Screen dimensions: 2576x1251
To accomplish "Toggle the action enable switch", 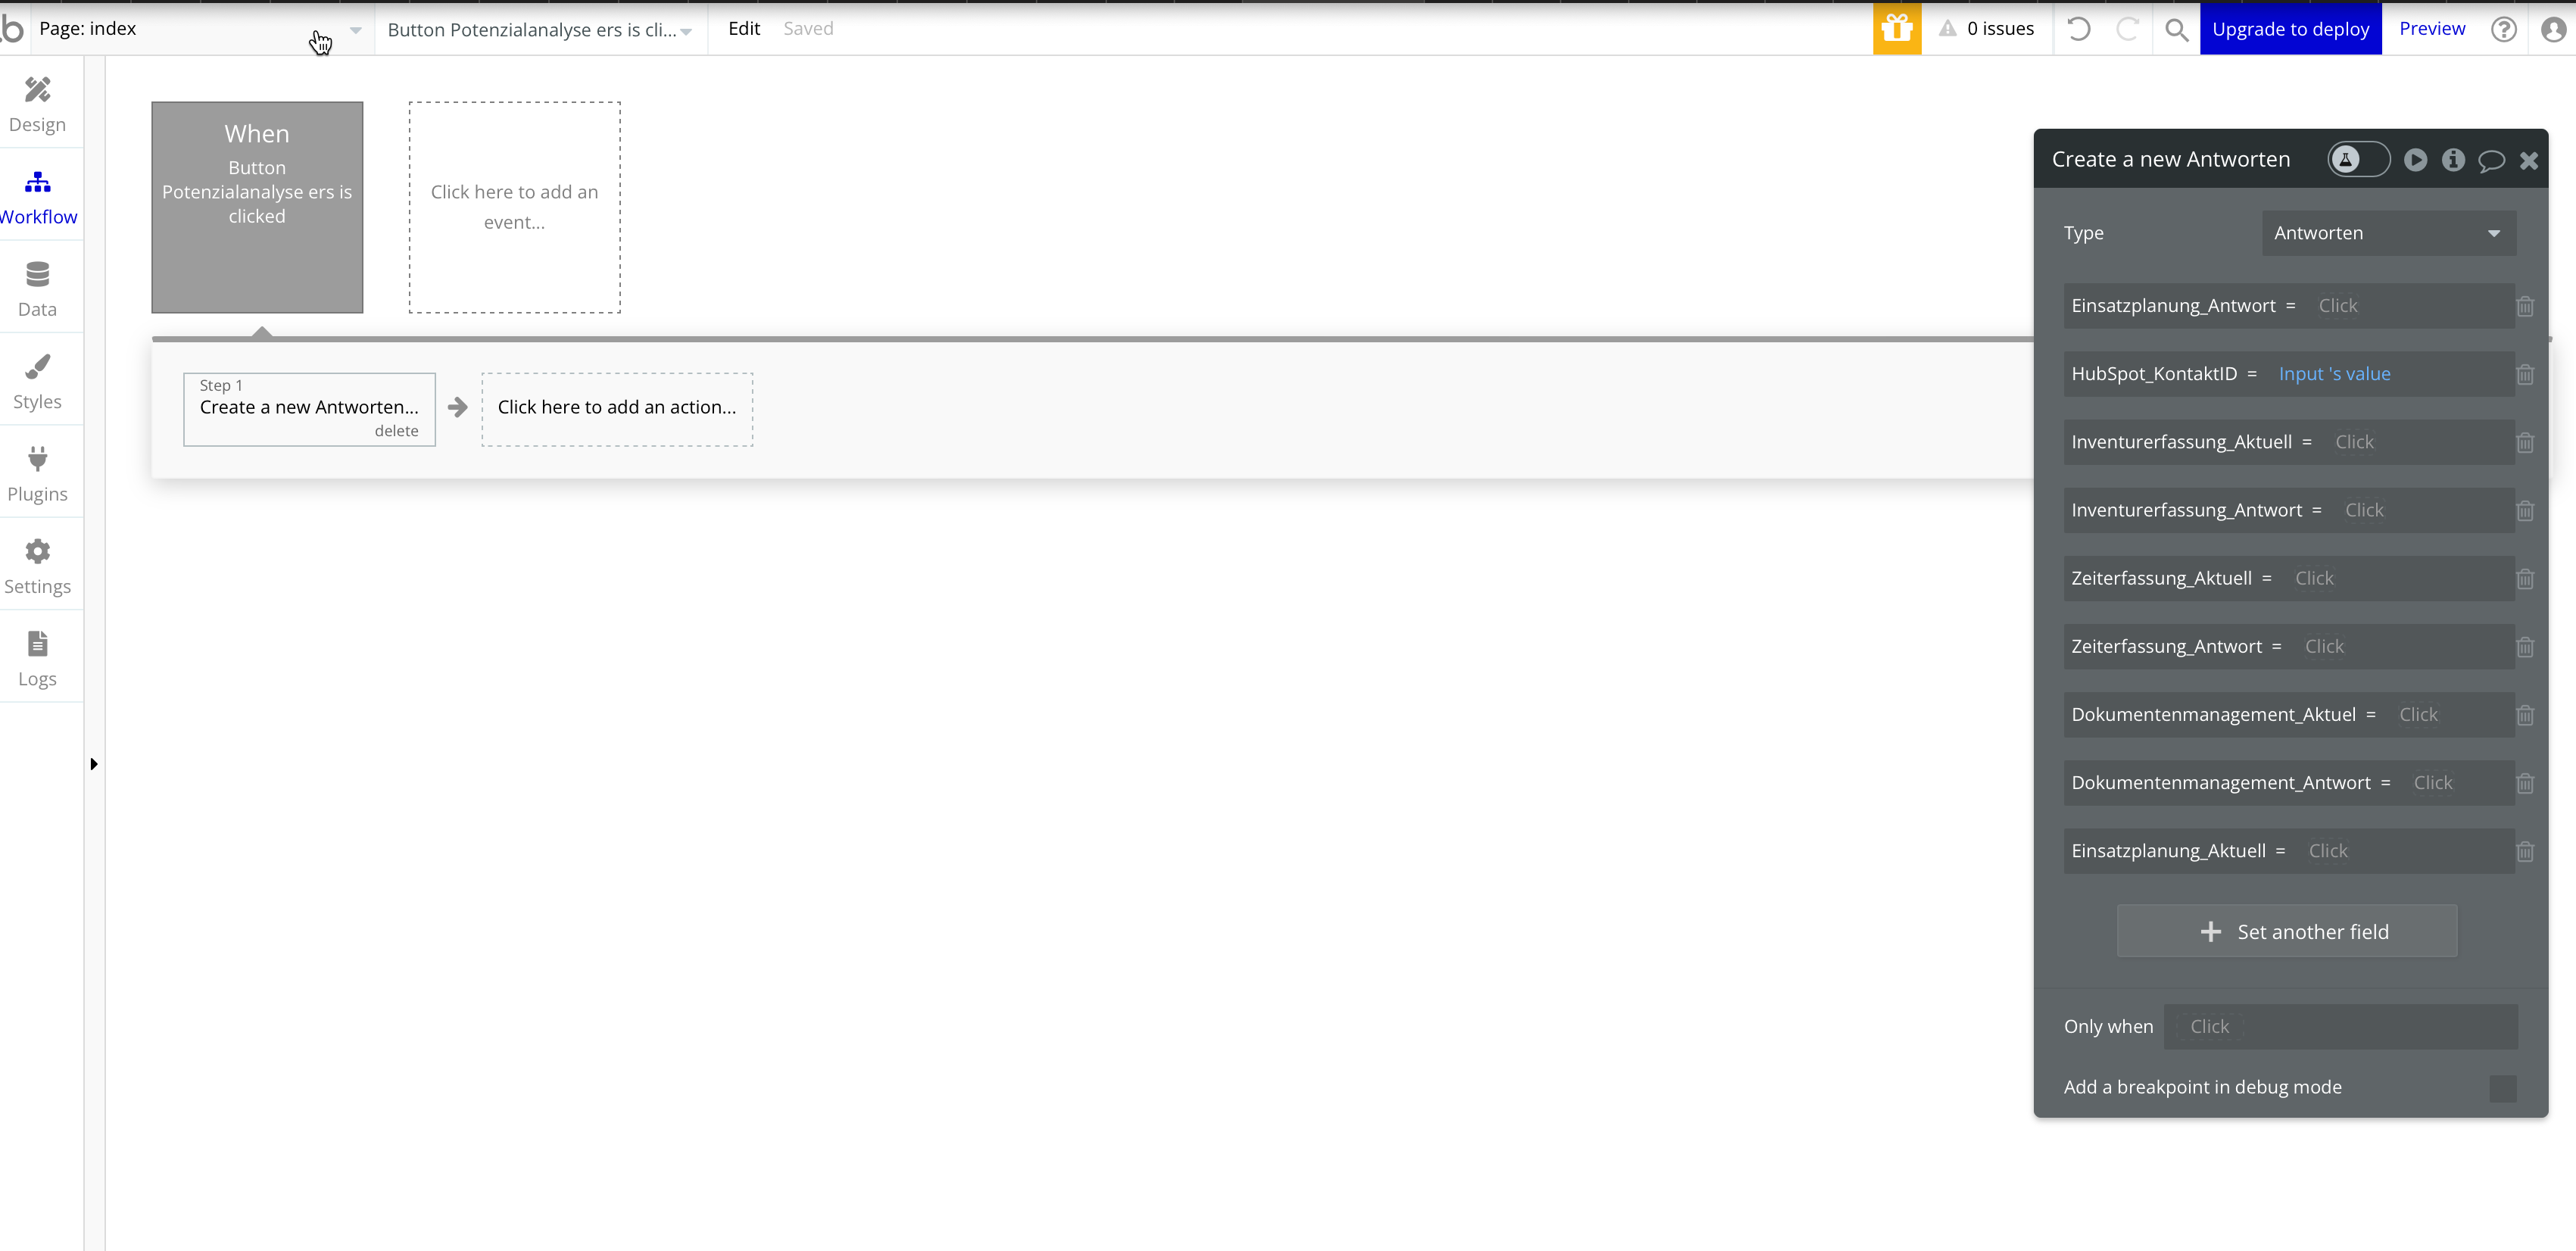I will point(2358,160).
